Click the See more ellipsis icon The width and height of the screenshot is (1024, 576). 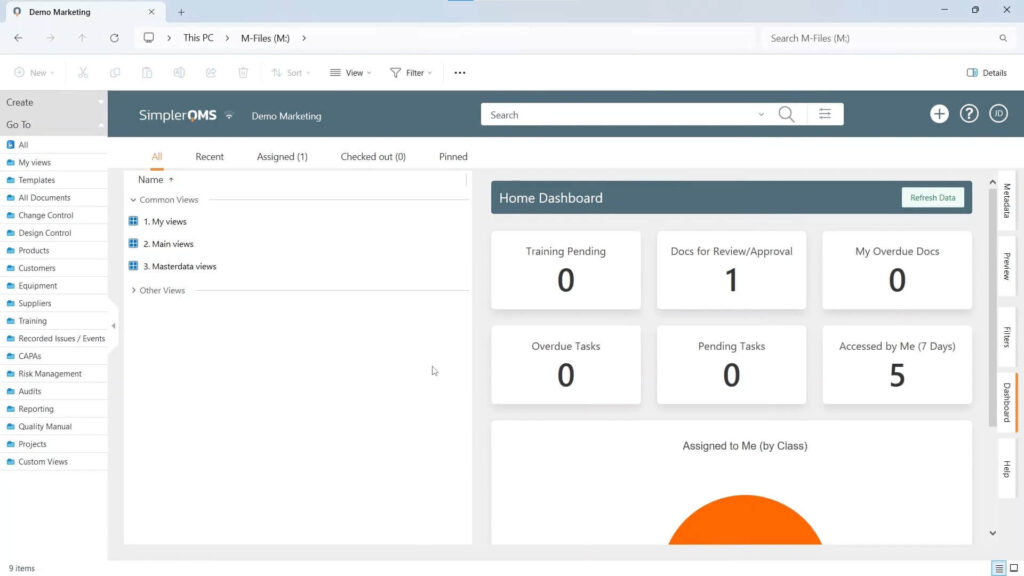460,73
